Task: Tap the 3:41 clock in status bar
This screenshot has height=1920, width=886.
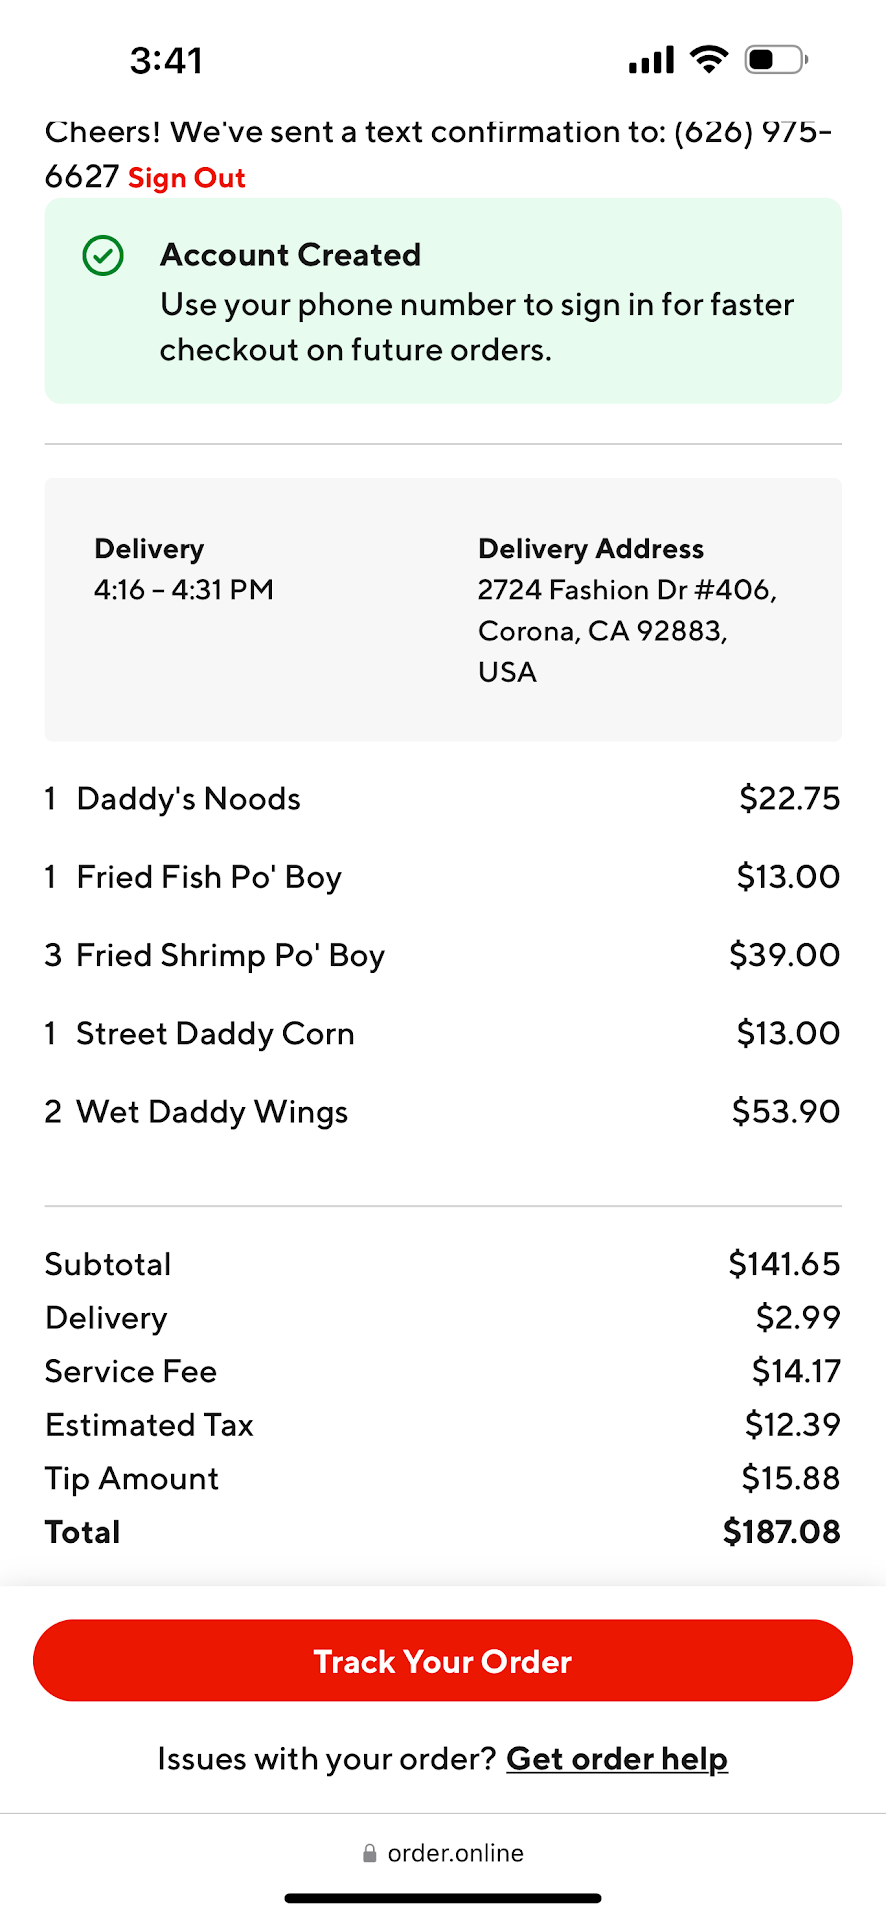Action: click(166, 61)
